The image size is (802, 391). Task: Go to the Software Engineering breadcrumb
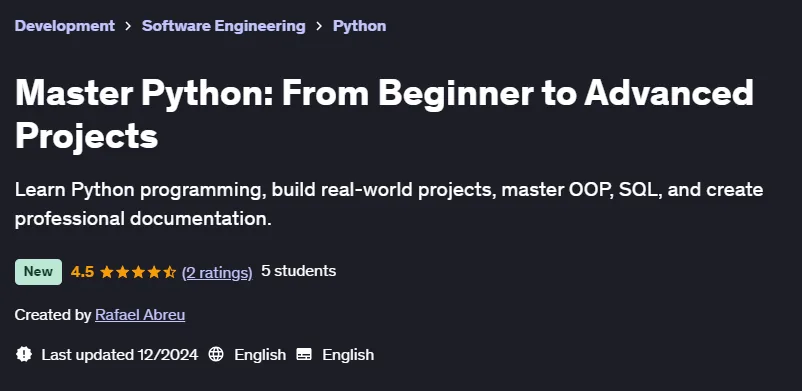pyautogui.click(x=224, y=26)
